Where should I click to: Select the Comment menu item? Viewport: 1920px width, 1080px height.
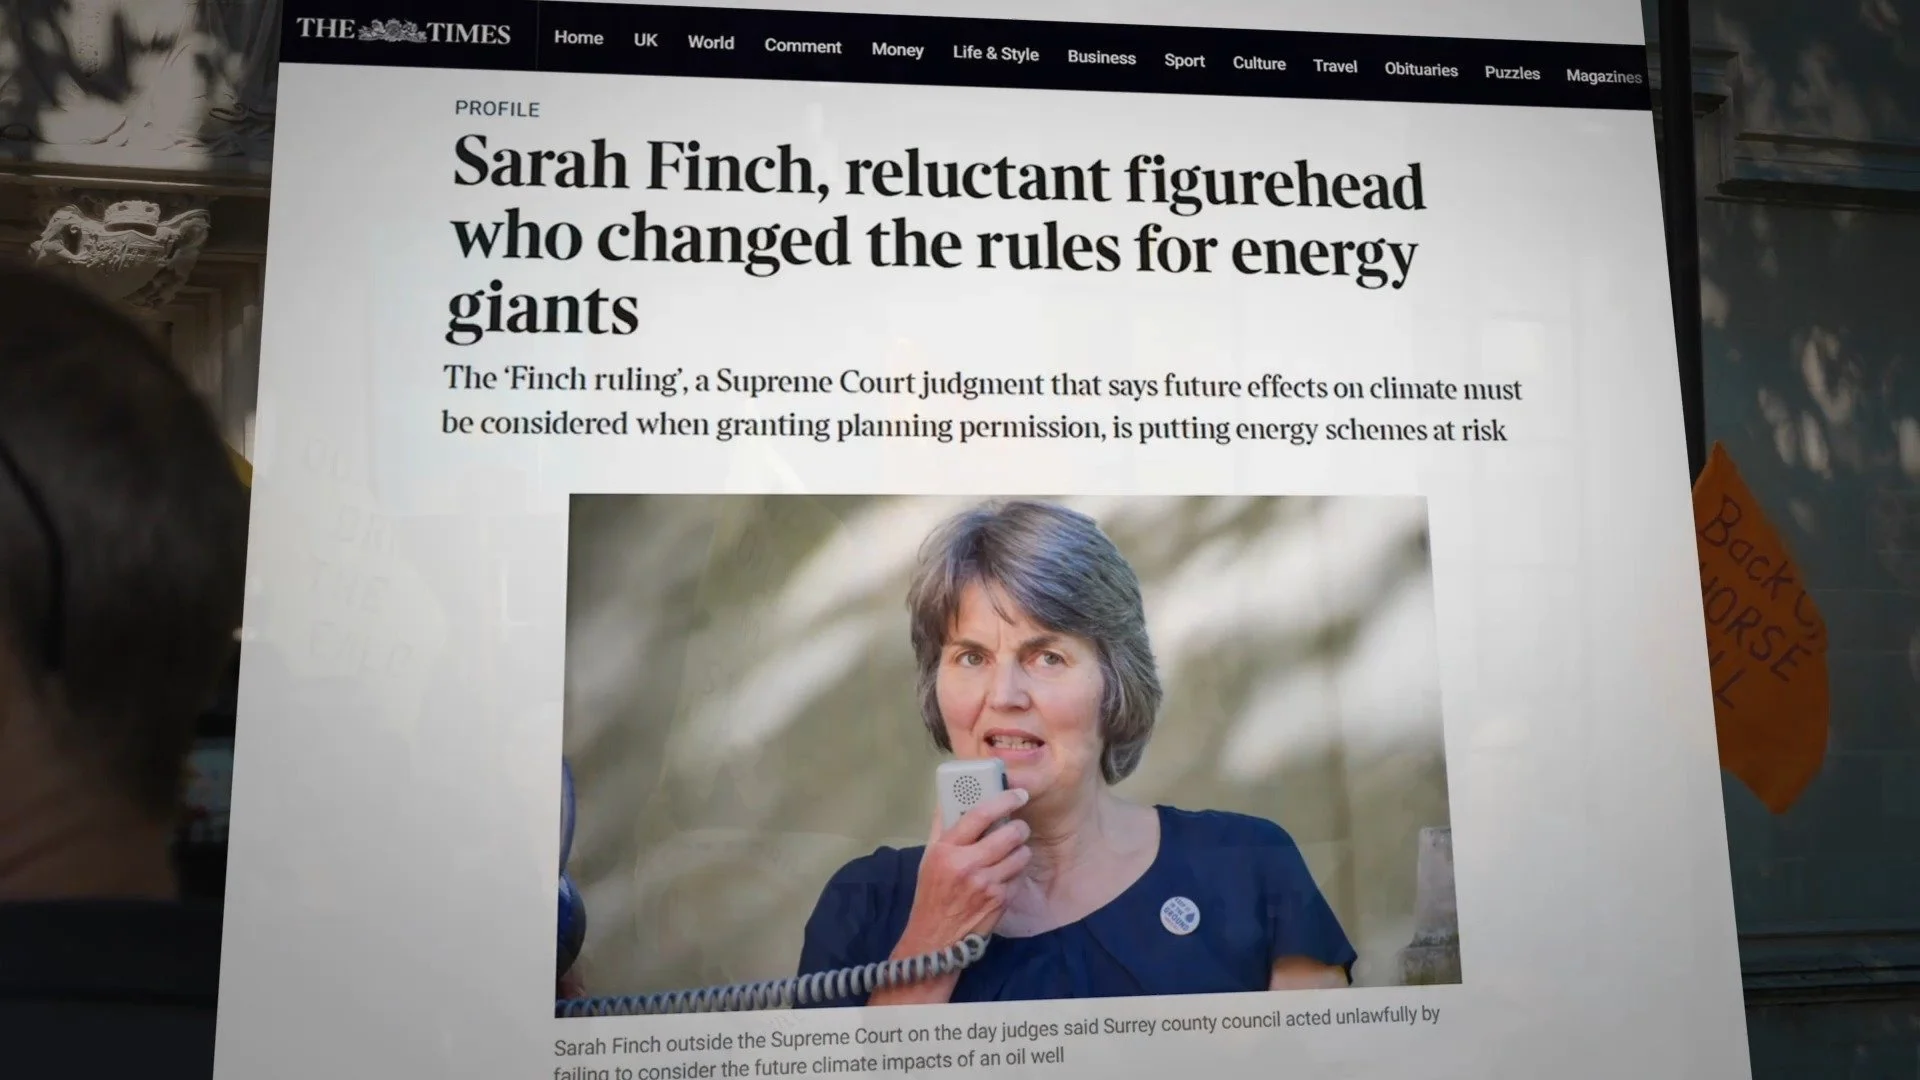point(802,46)
